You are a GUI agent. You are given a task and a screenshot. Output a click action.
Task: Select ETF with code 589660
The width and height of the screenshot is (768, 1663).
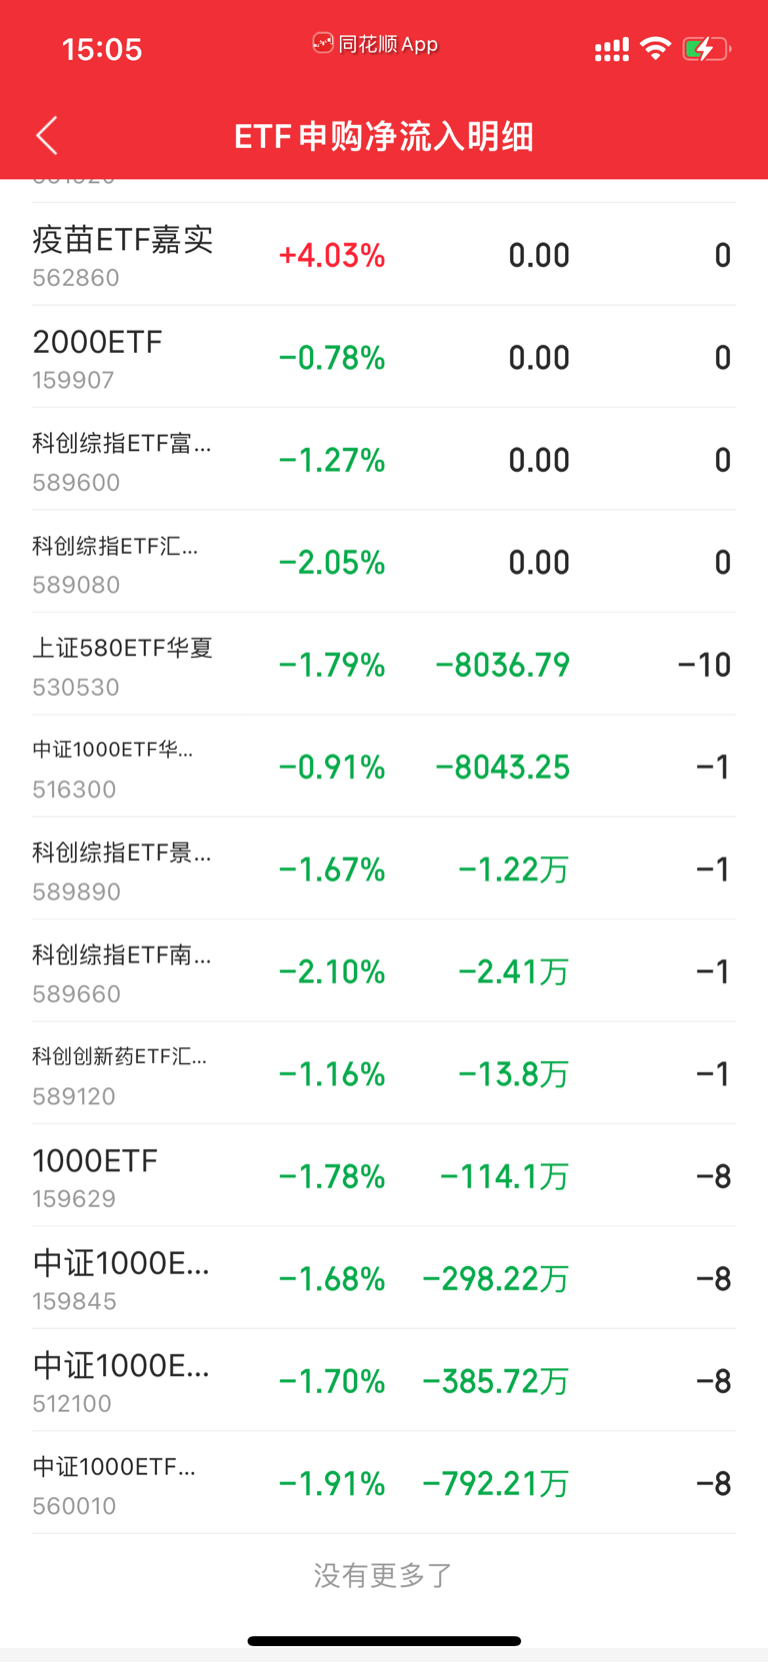click(x=384, y=972)
